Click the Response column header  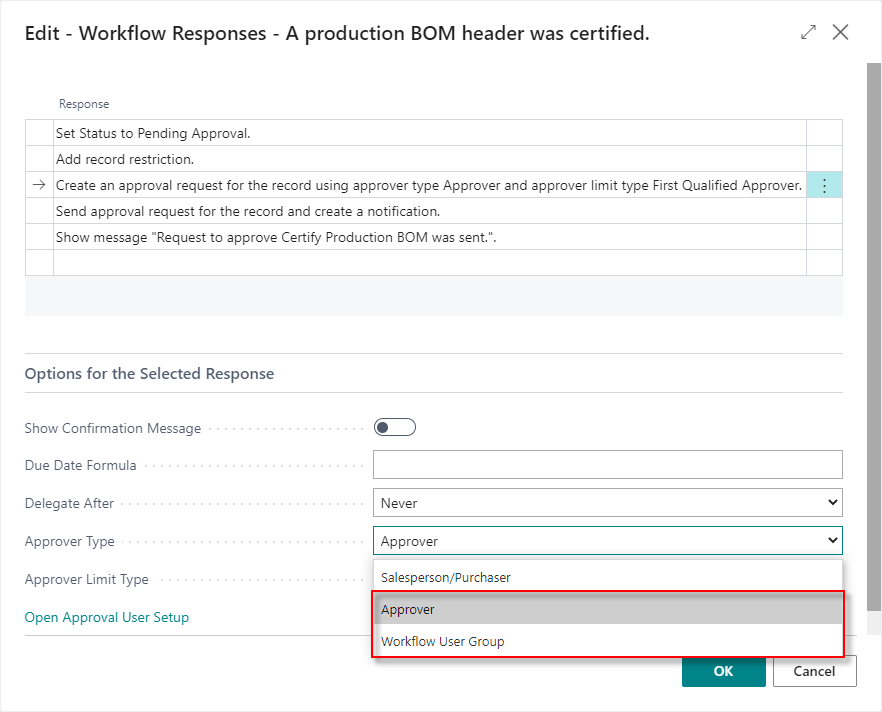point(84,104)
